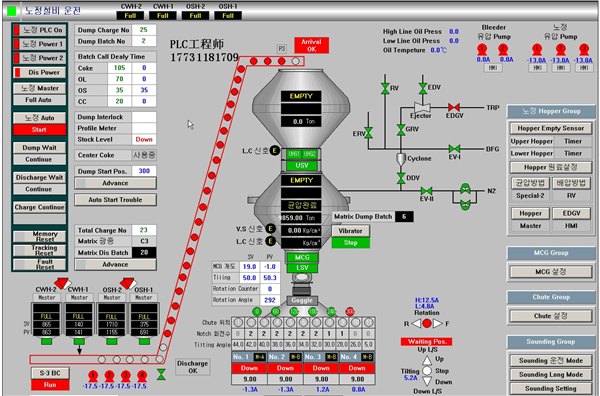Click Matrix Dump Batch value 6
This screenshot has height=396, width=600.
404,217
